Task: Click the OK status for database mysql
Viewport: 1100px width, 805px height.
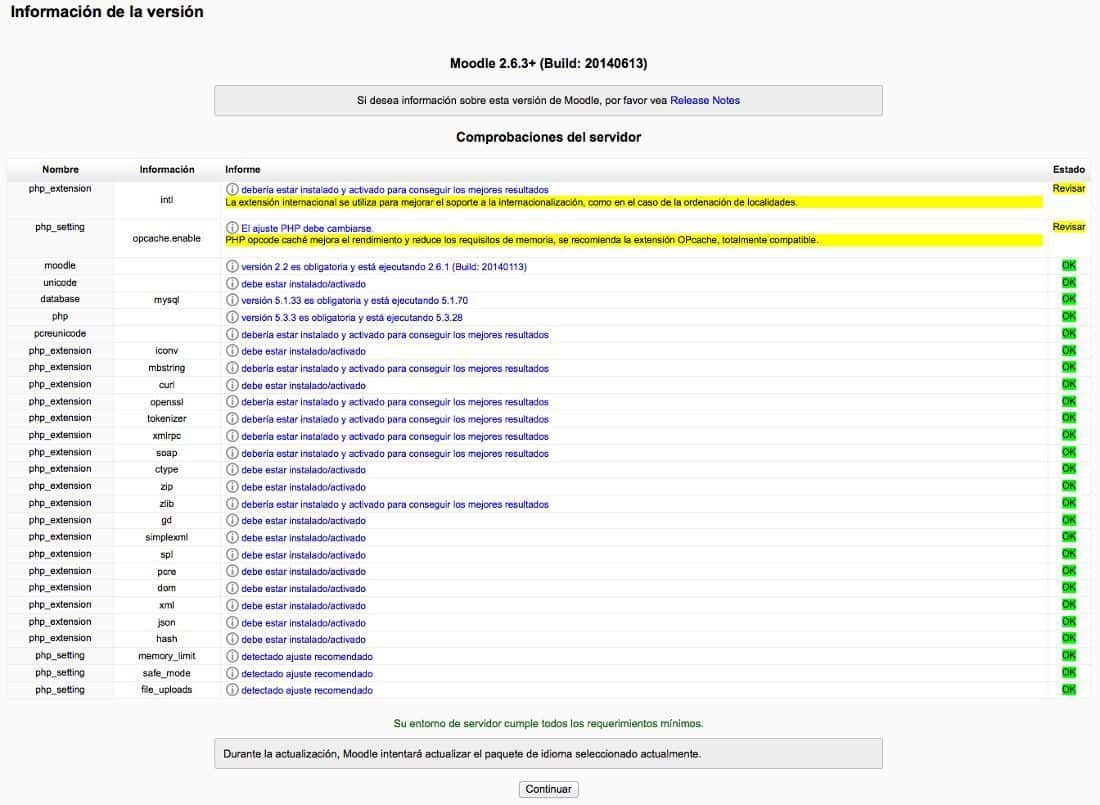Action: tap(1068, 299)
